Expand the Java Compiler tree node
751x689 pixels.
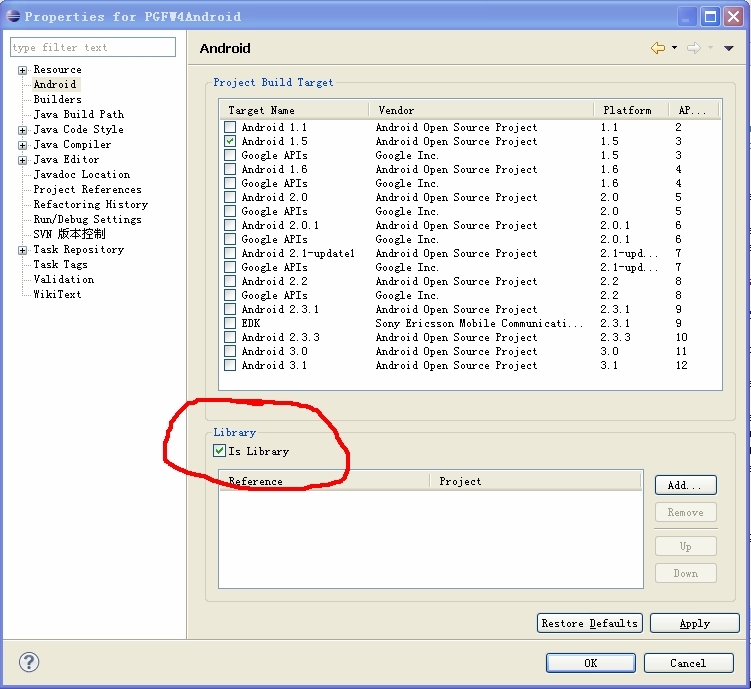tap(22, 145)
